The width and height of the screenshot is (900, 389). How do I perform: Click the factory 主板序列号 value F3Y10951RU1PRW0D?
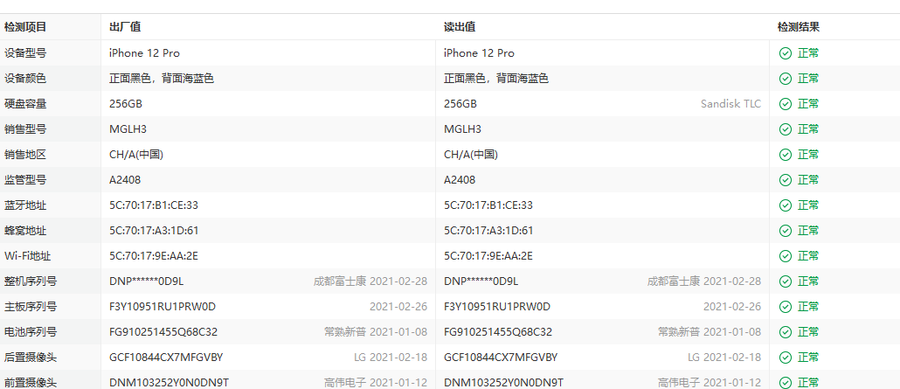(162, 307)
